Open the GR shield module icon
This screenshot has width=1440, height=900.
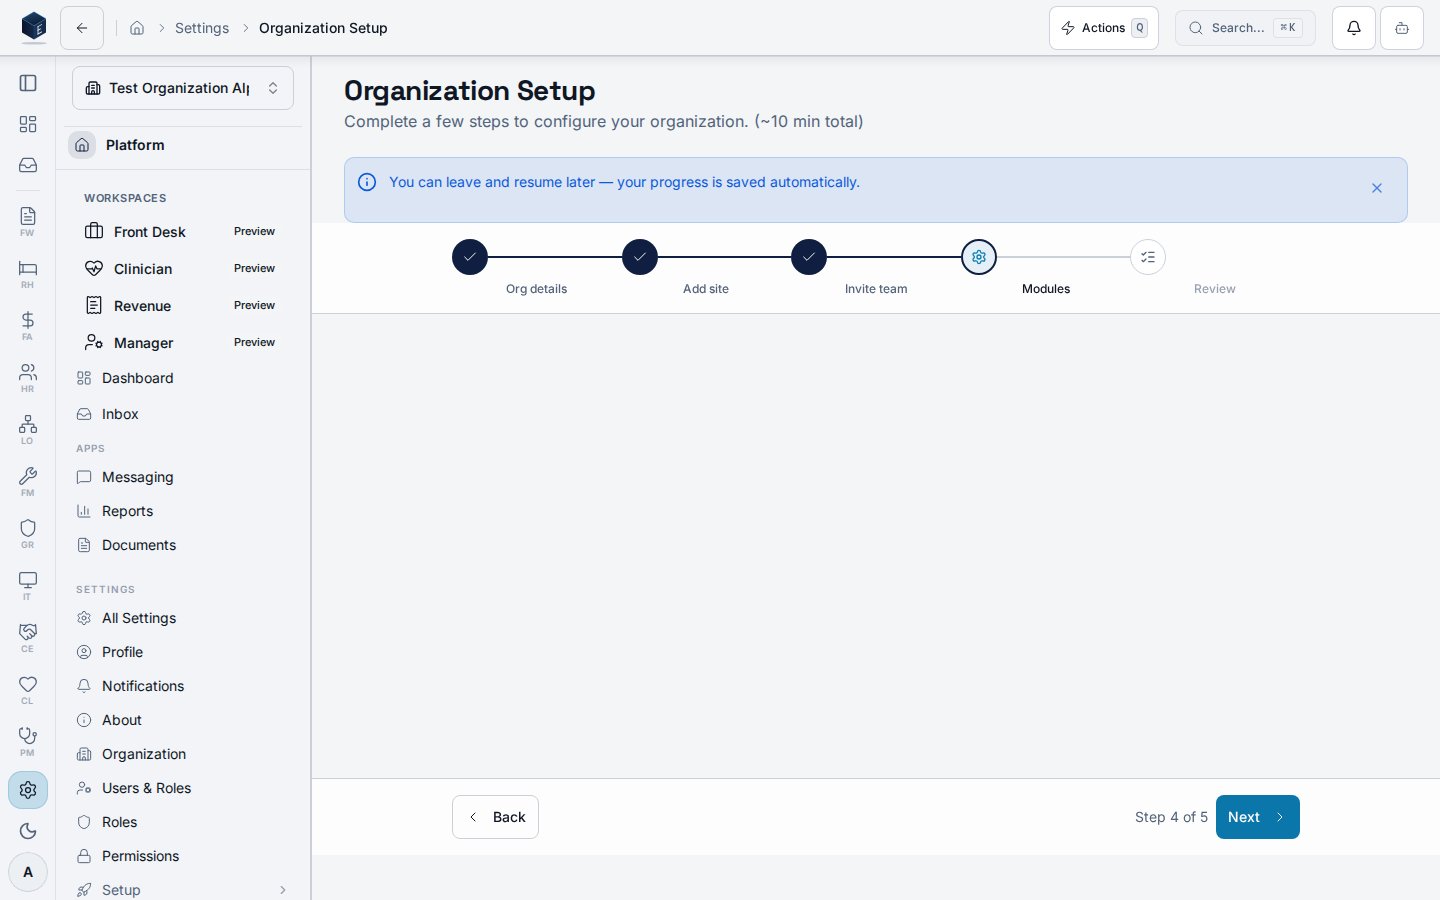28,533
